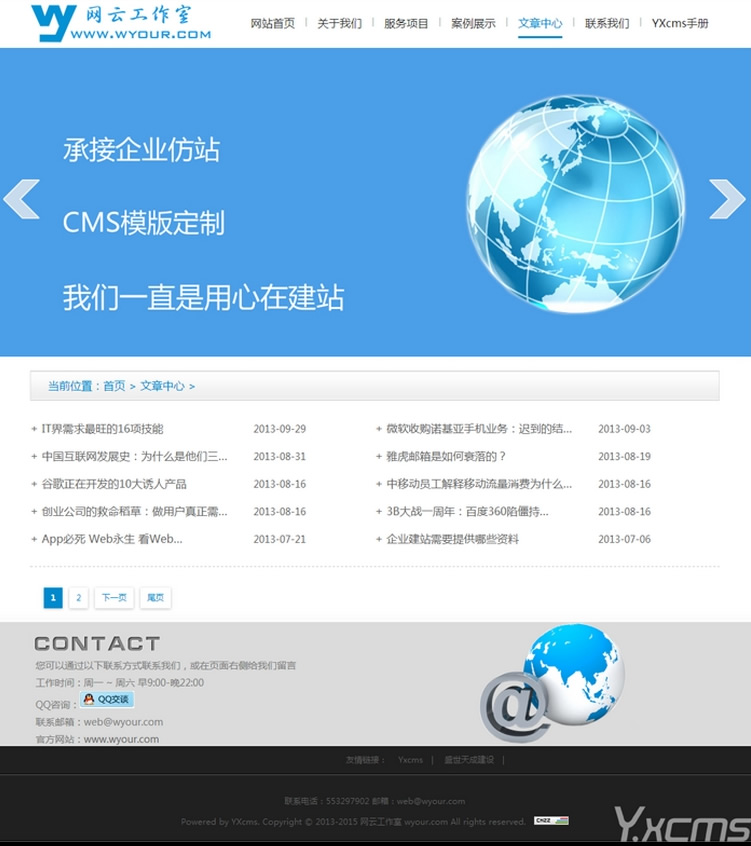This screenshot has width=751, height=846.
Task: Click the Yxcms friendly link in footer
Action: [410, 760]
